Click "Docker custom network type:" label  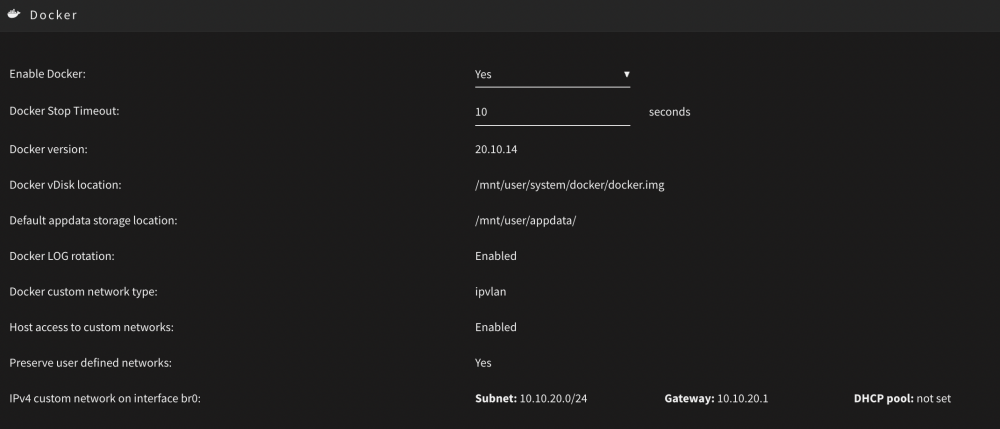coord(84,292)
